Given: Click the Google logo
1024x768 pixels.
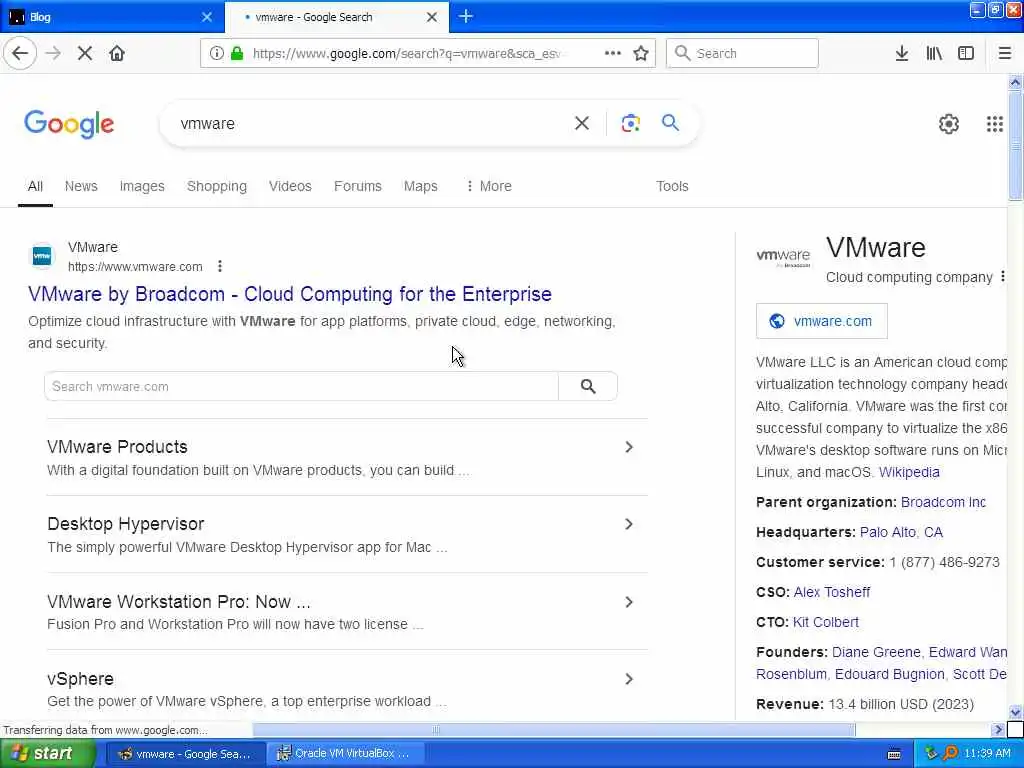Looking at the screenshot, I should point(69,124).
